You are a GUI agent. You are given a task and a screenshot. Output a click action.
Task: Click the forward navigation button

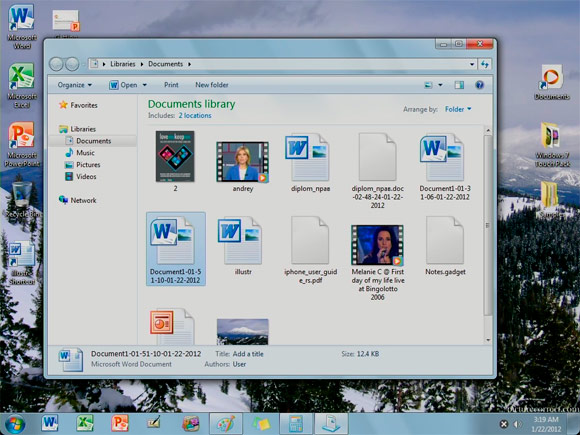point(72,64)
